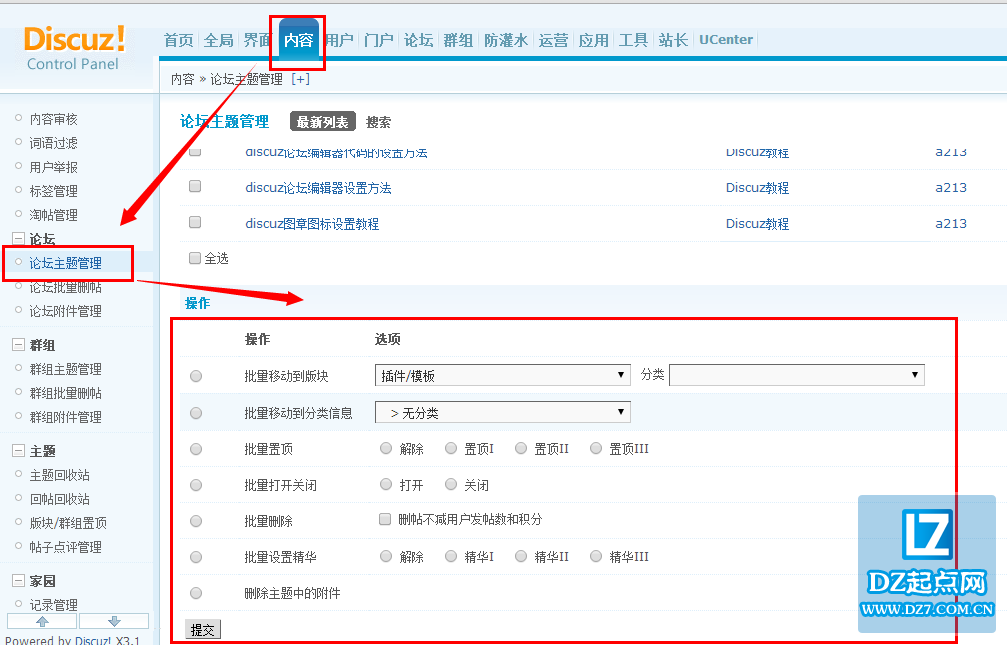Switch to 最新列表 tab

click(322, 122)
